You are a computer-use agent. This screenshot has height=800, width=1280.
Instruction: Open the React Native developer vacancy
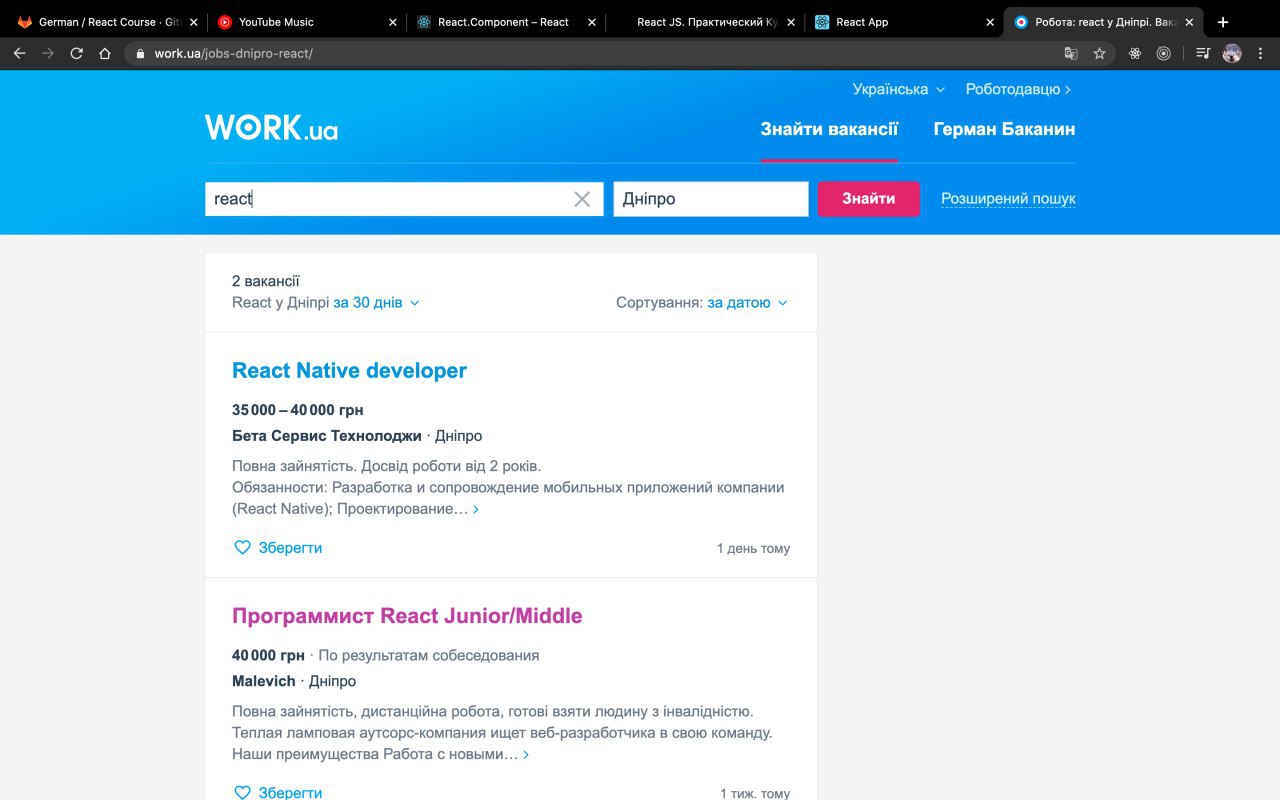[349, 370]
